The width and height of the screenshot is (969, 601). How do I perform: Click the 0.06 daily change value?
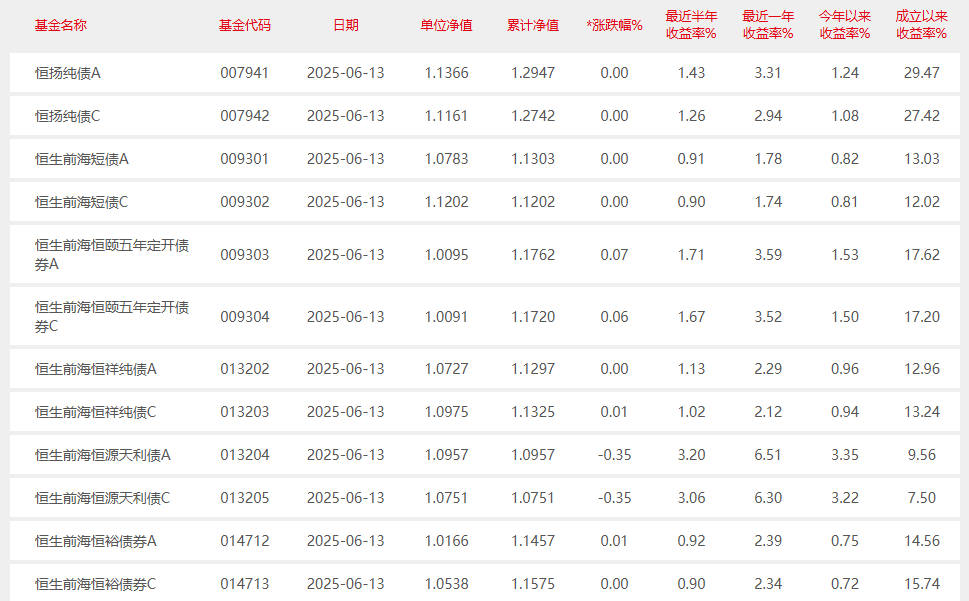[x=614, y=317]
